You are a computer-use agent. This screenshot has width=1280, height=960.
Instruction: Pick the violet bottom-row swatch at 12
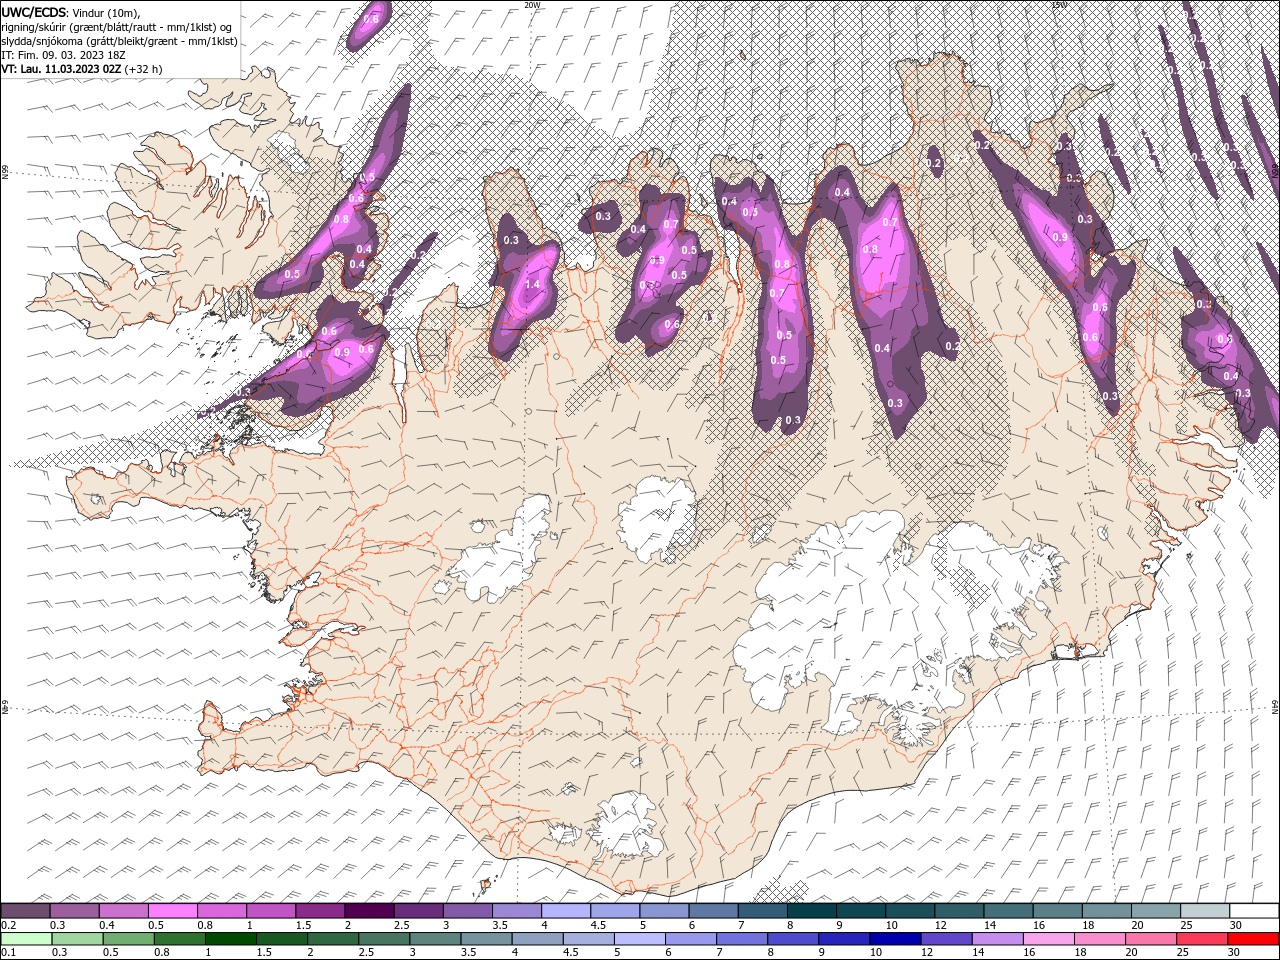(945, 939)
